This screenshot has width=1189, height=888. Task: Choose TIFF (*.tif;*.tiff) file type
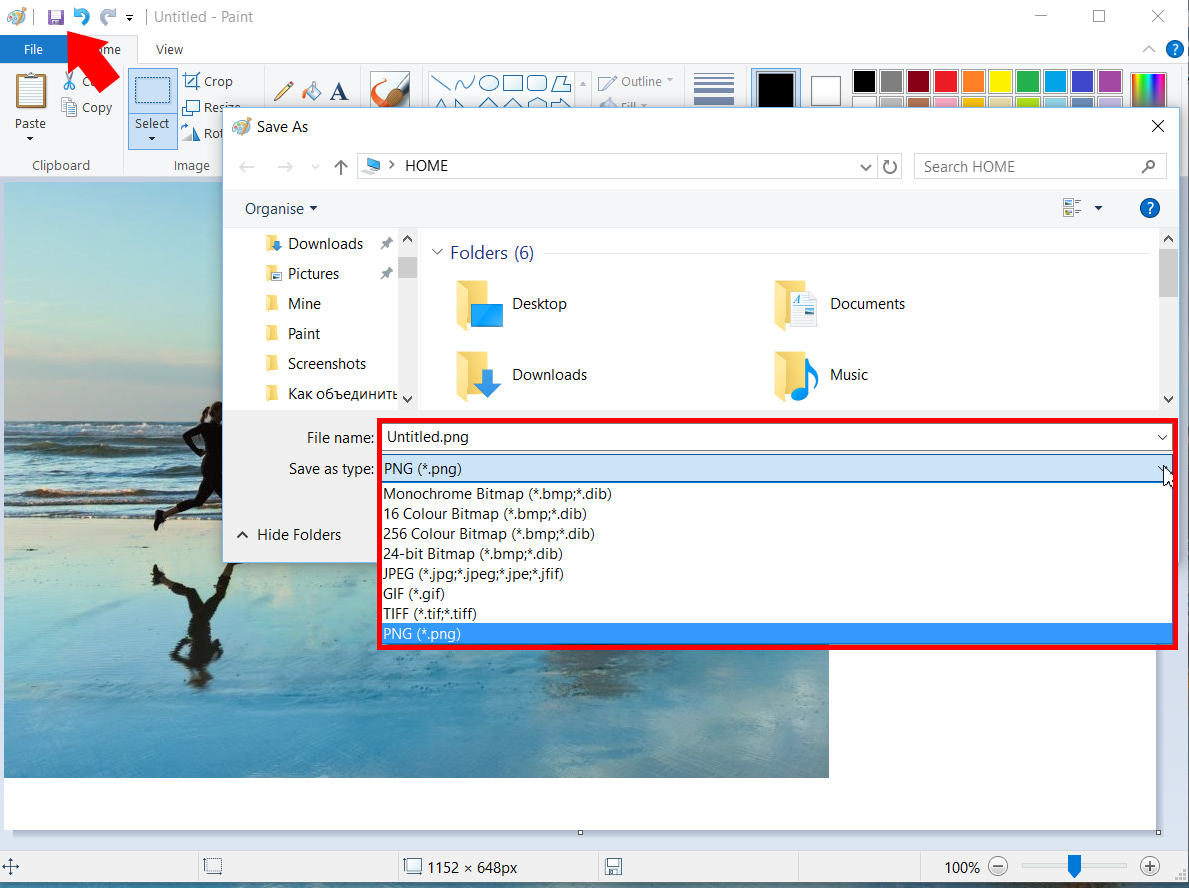776,613
